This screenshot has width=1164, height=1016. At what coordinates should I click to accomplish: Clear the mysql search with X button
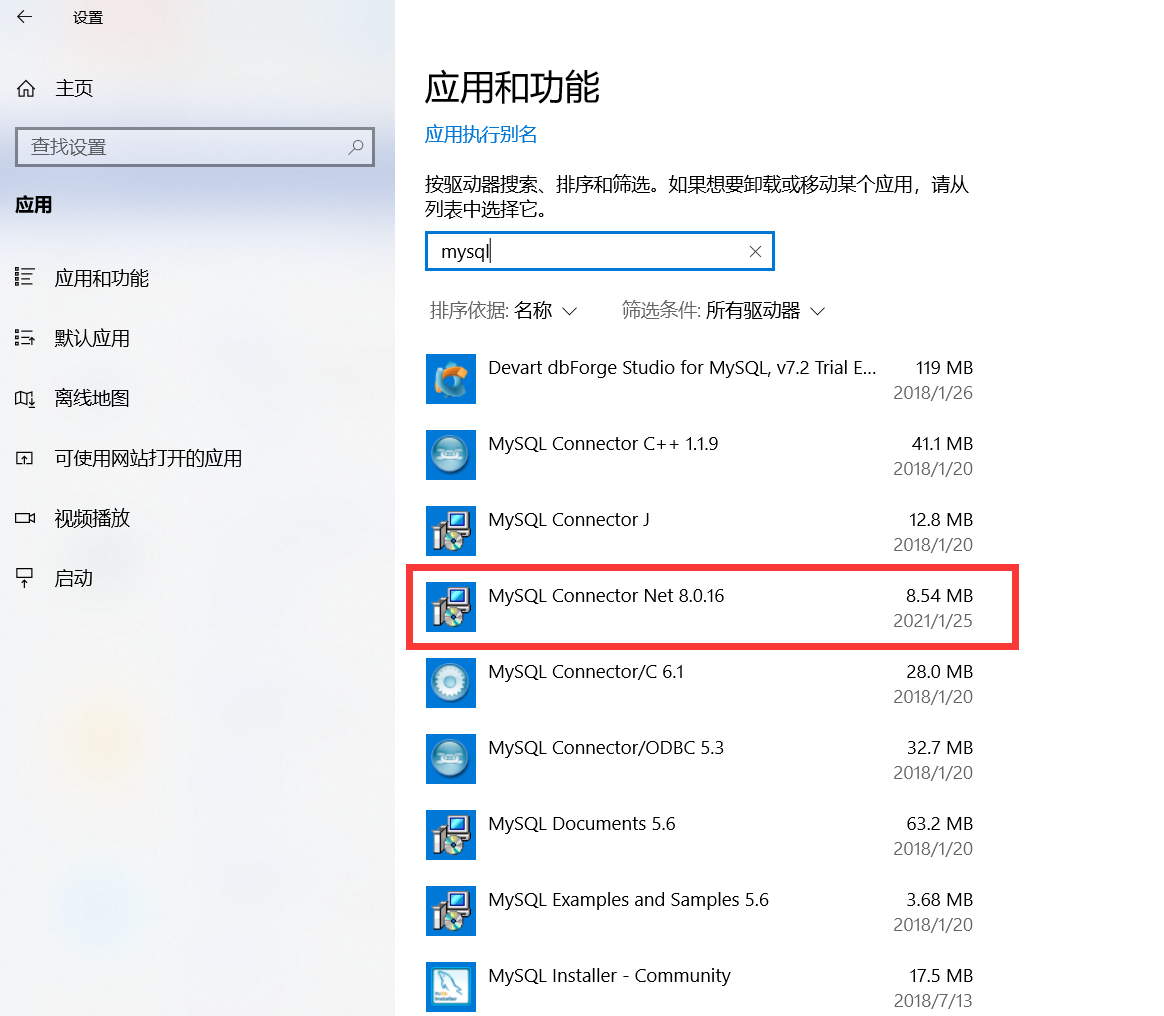point(755,252)
